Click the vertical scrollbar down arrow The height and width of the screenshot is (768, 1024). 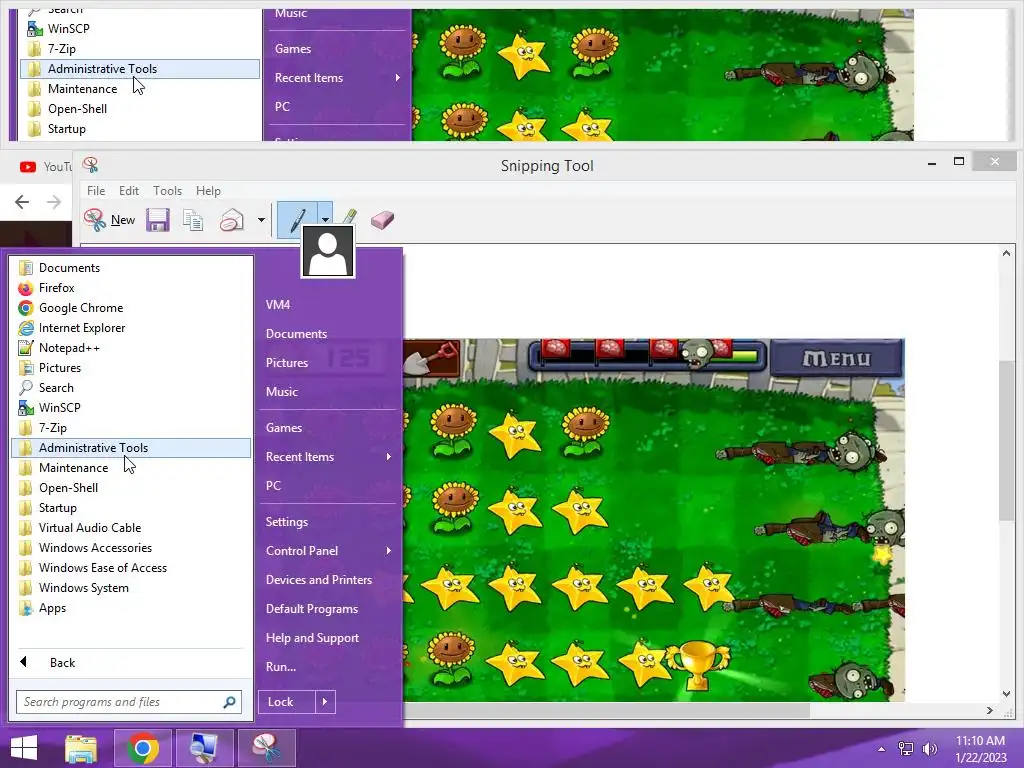tap(1006, 694)
